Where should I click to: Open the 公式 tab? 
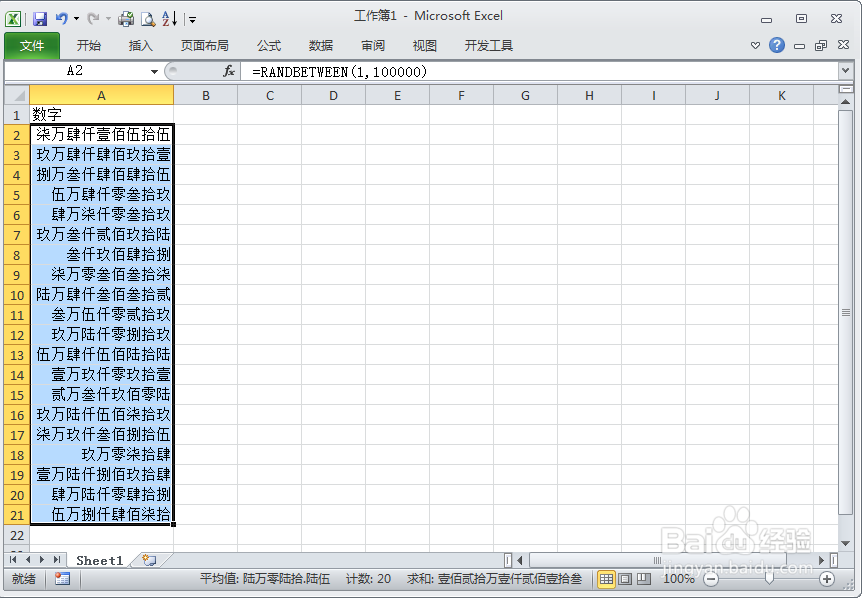269,46
